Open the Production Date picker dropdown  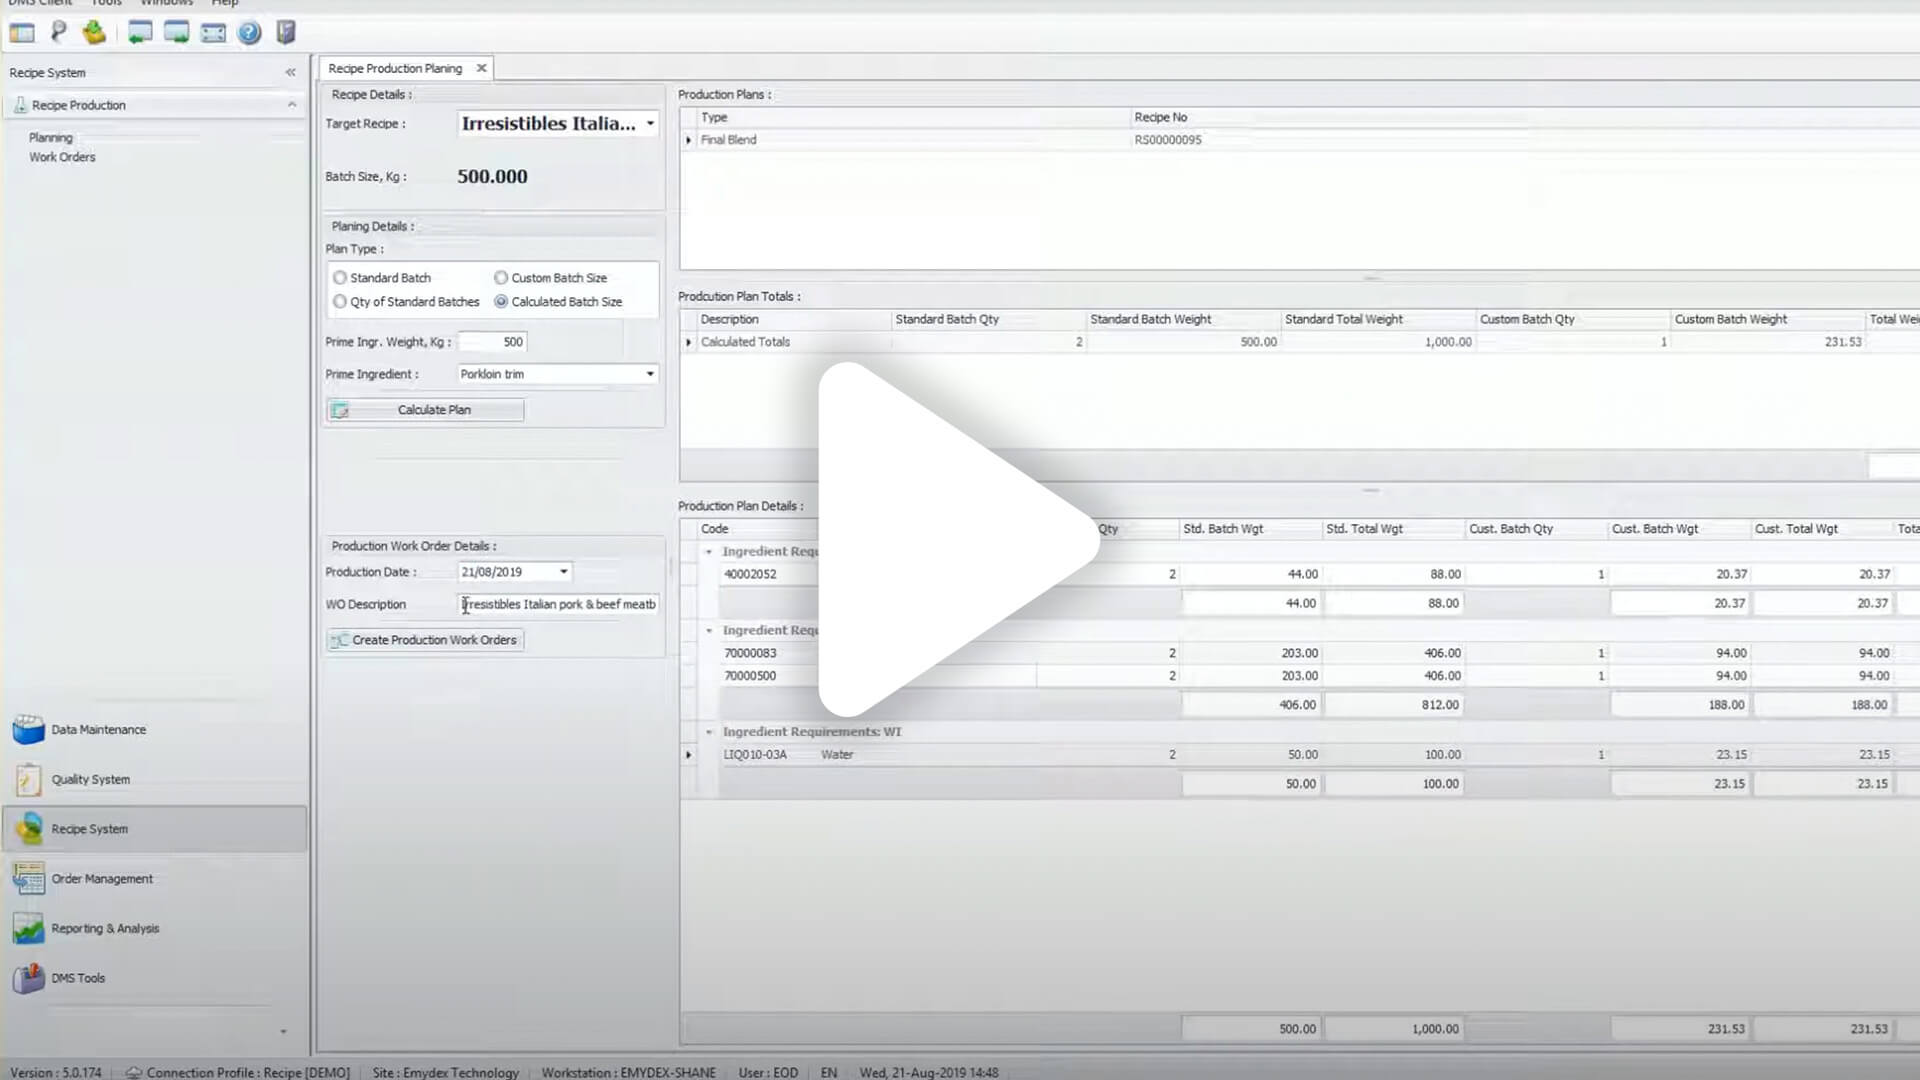point(564,572)
